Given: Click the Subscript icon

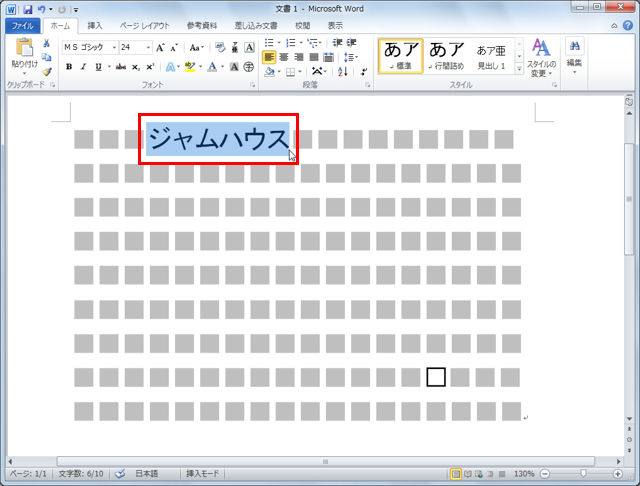Looking at the screenshot, I should (136, 67).
